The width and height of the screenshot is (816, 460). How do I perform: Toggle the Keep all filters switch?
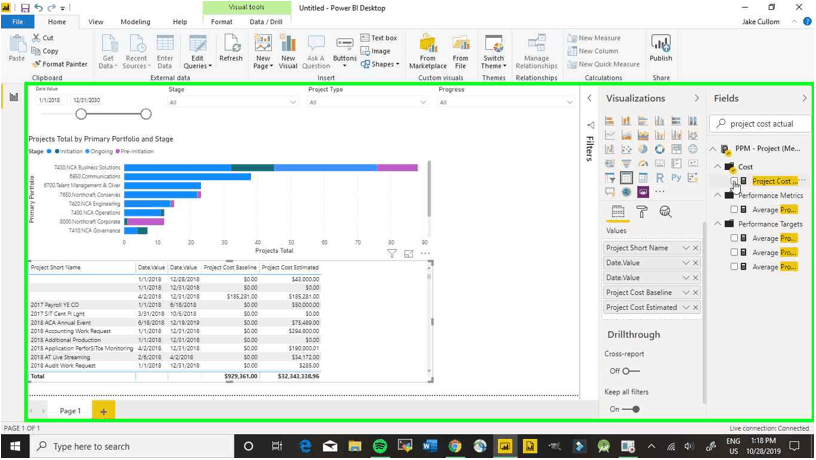tap(631, 409)
